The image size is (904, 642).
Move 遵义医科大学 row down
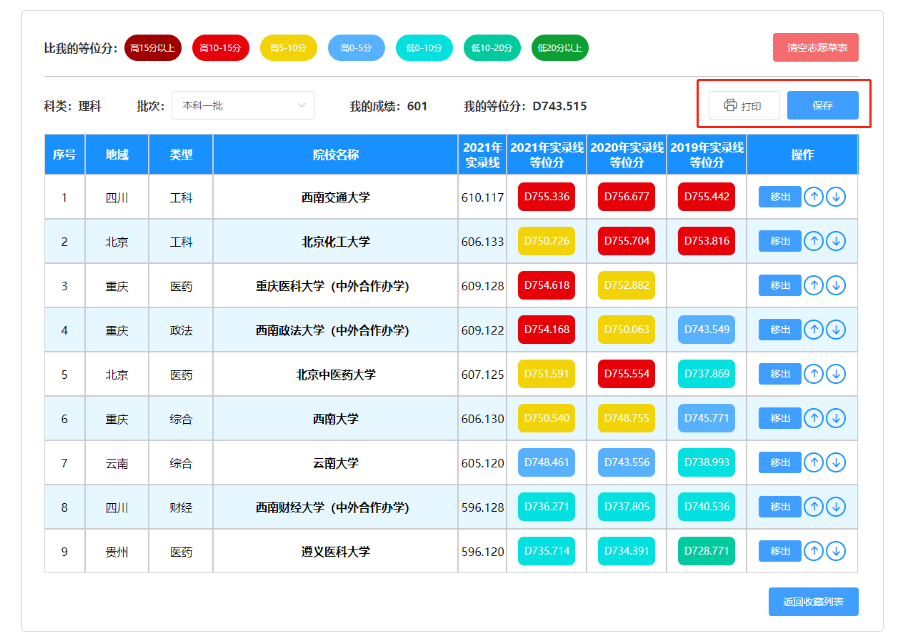[836, 551]
